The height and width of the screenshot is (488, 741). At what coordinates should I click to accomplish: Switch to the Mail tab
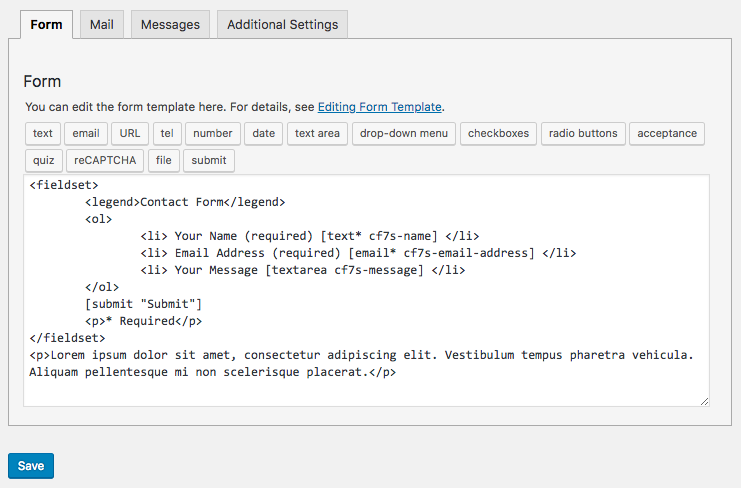coord(101,25)
